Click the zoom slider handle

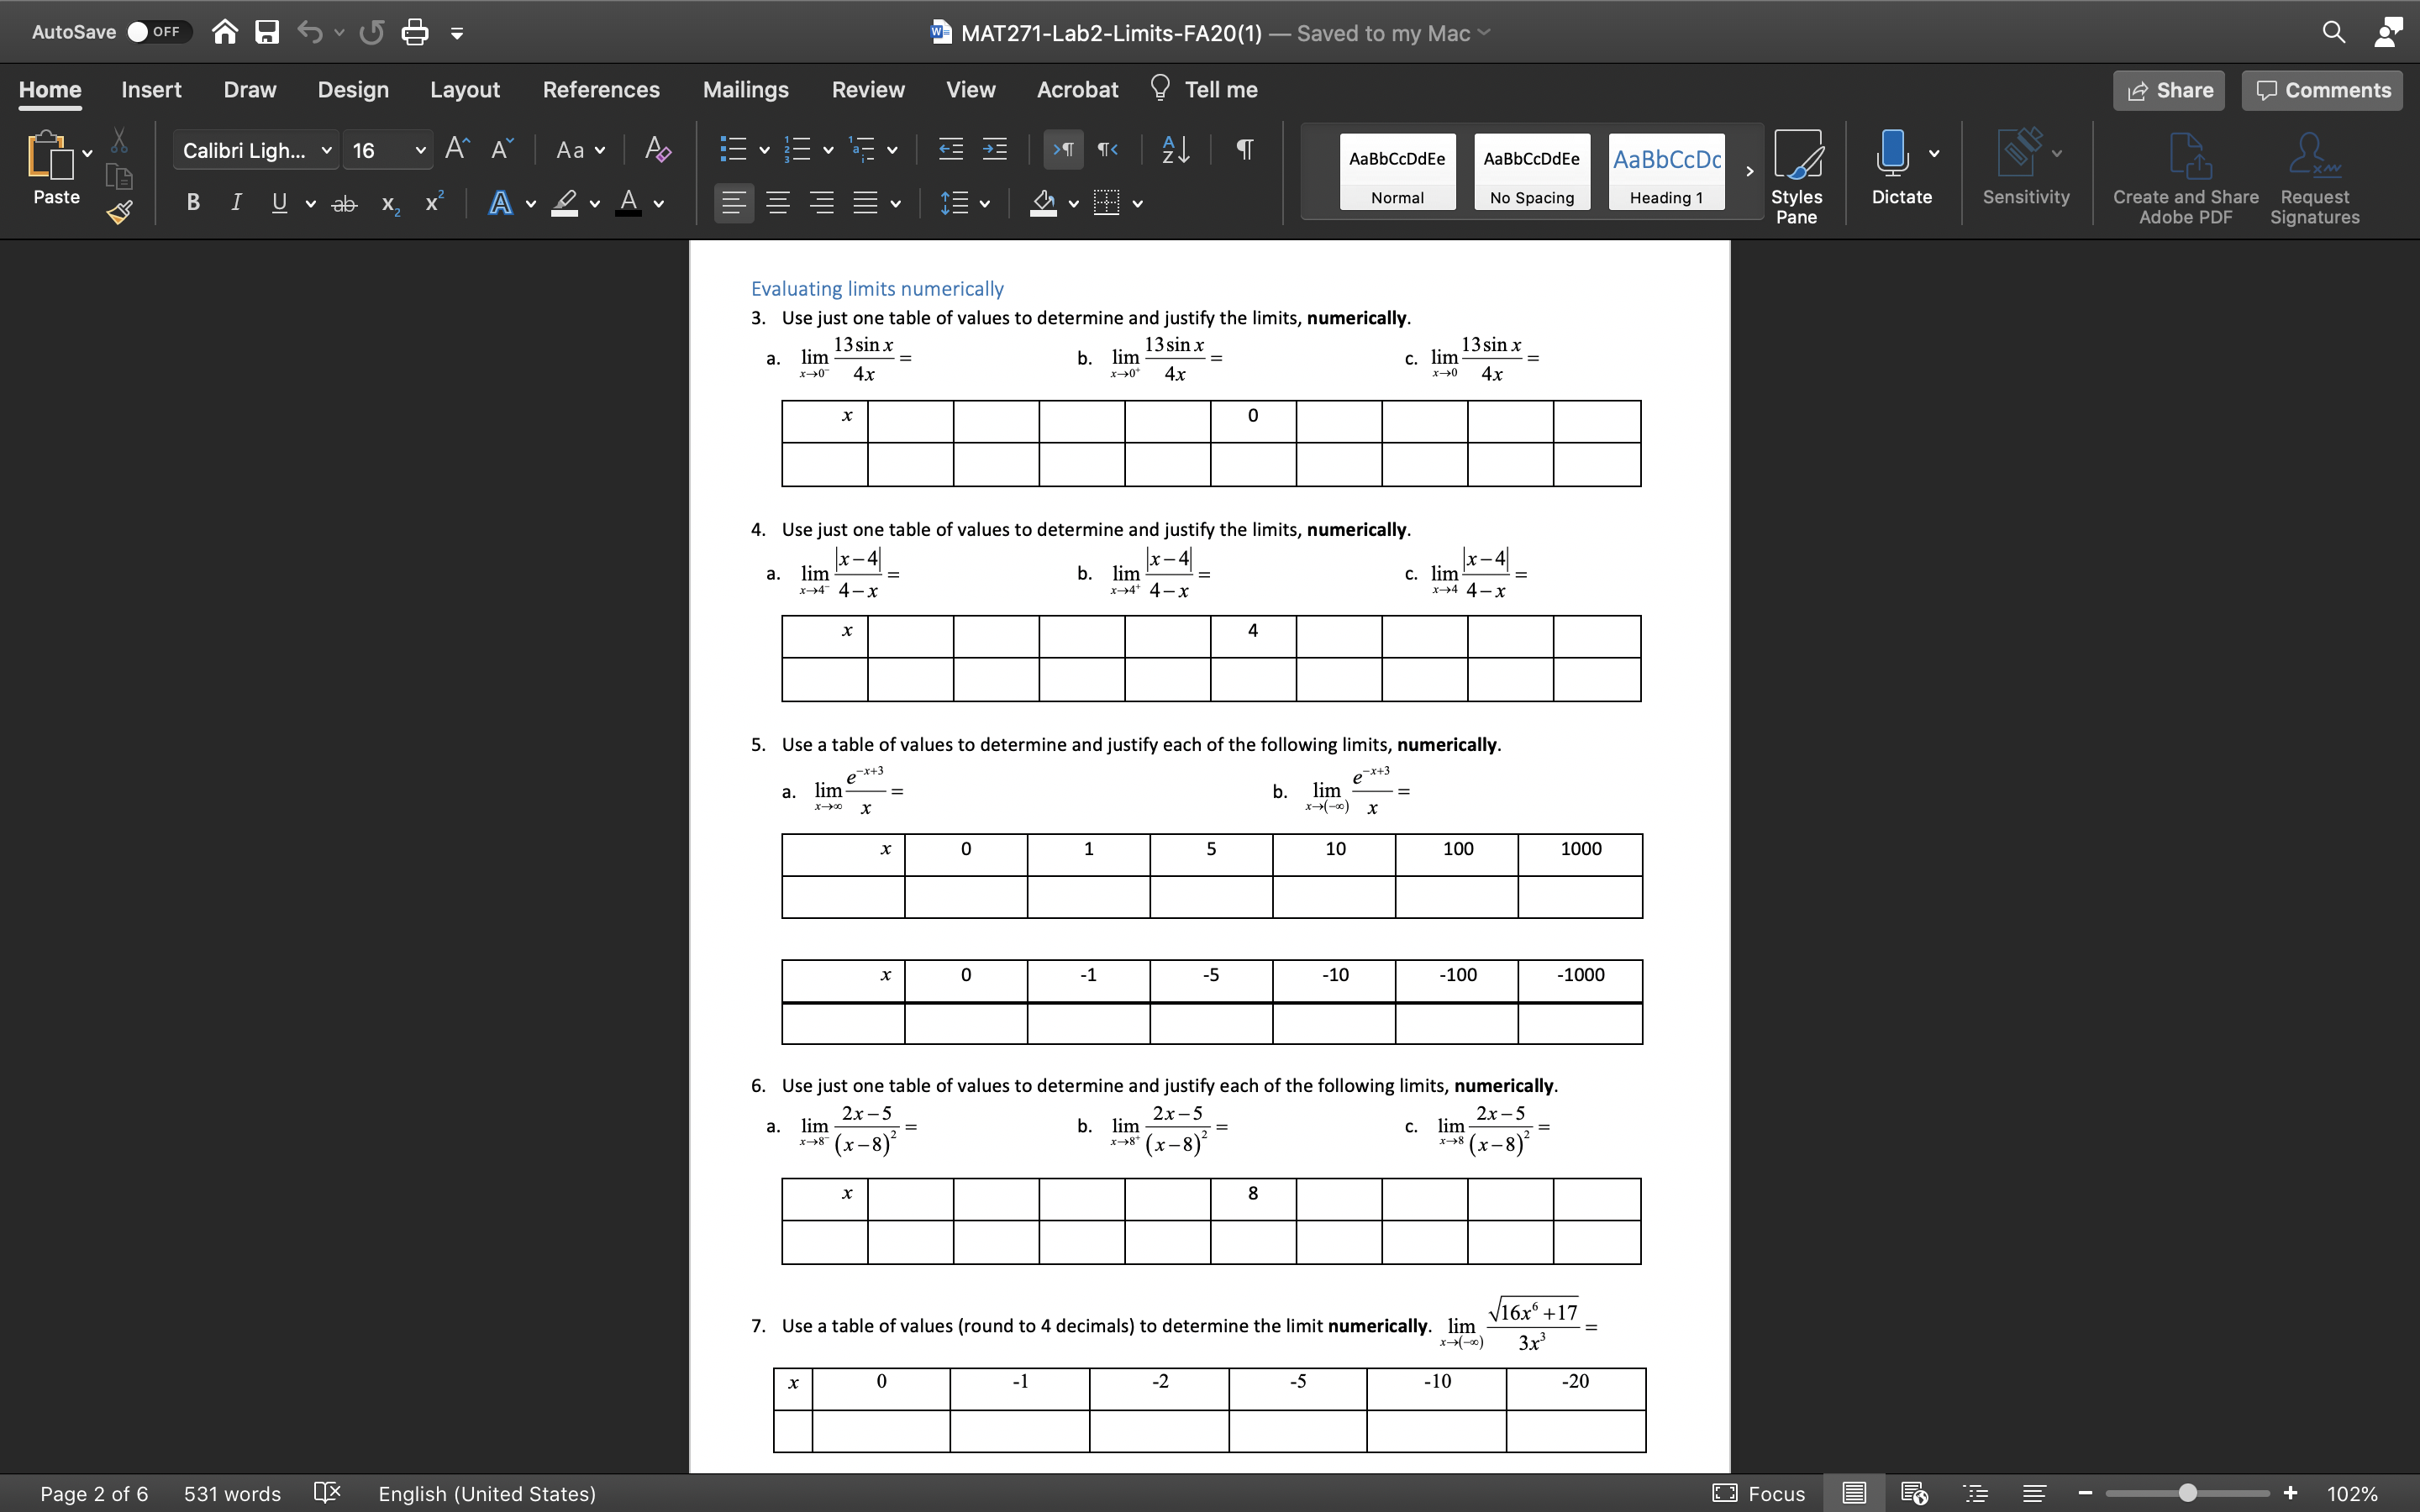pos(2188,1493)
